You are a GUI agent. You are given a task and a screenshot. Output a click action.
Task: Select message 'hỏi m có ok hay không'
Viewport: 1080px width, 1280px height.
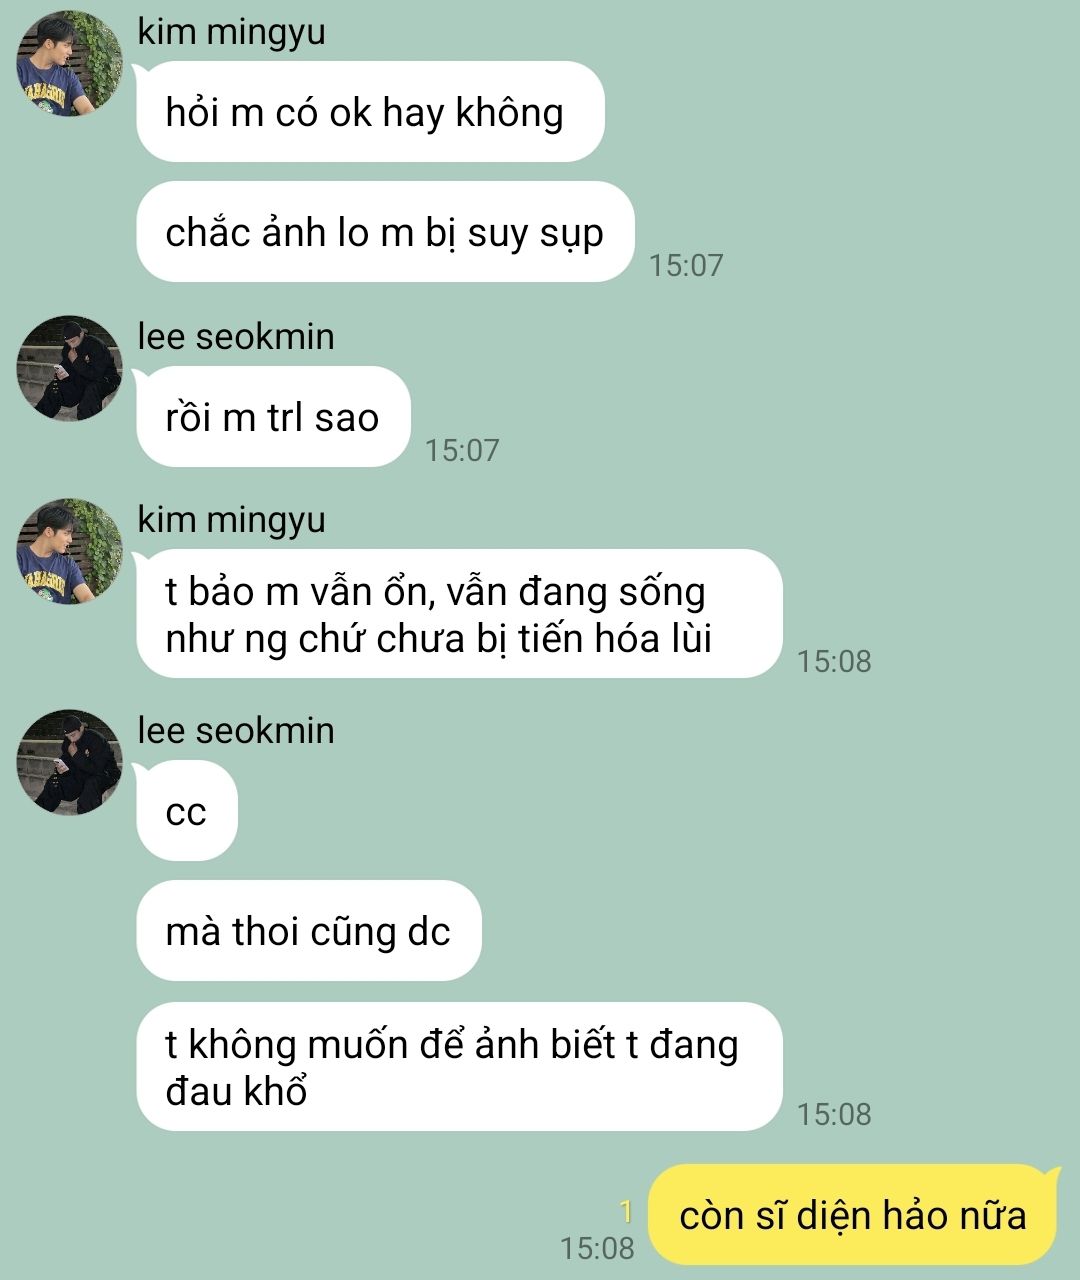(370, 112)
